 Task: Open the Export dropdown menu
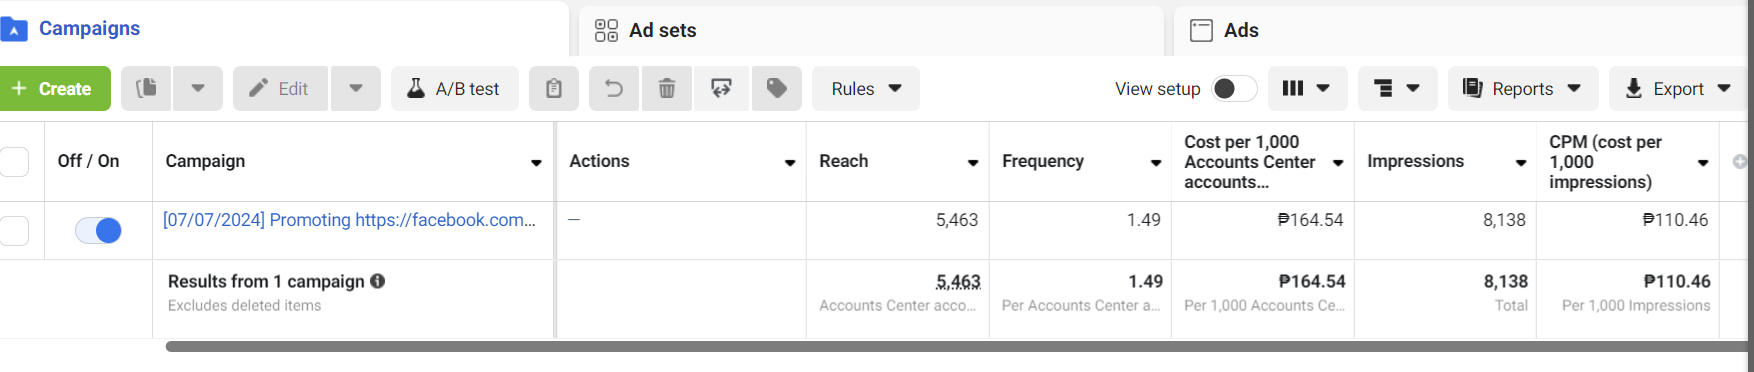coord(1677,88)
